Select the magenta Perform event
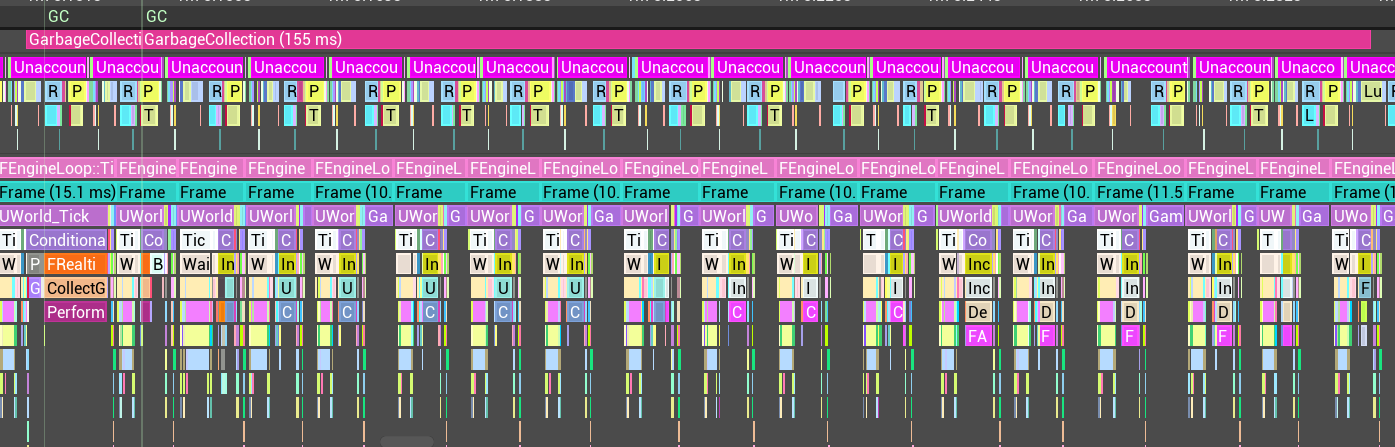1395x447 pixels. pos(75,312)
